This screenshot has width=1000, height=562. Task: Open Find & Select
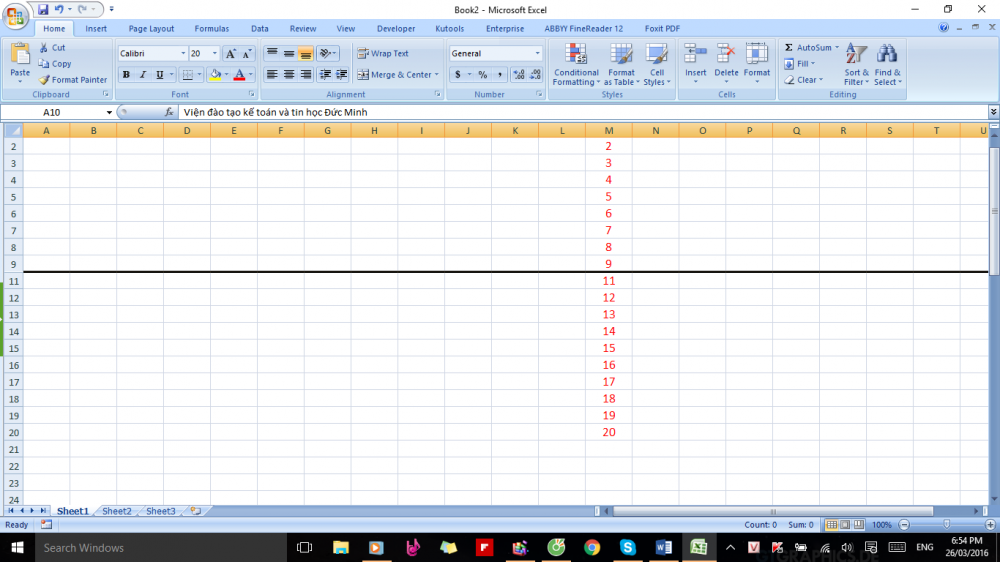(887, 64)
